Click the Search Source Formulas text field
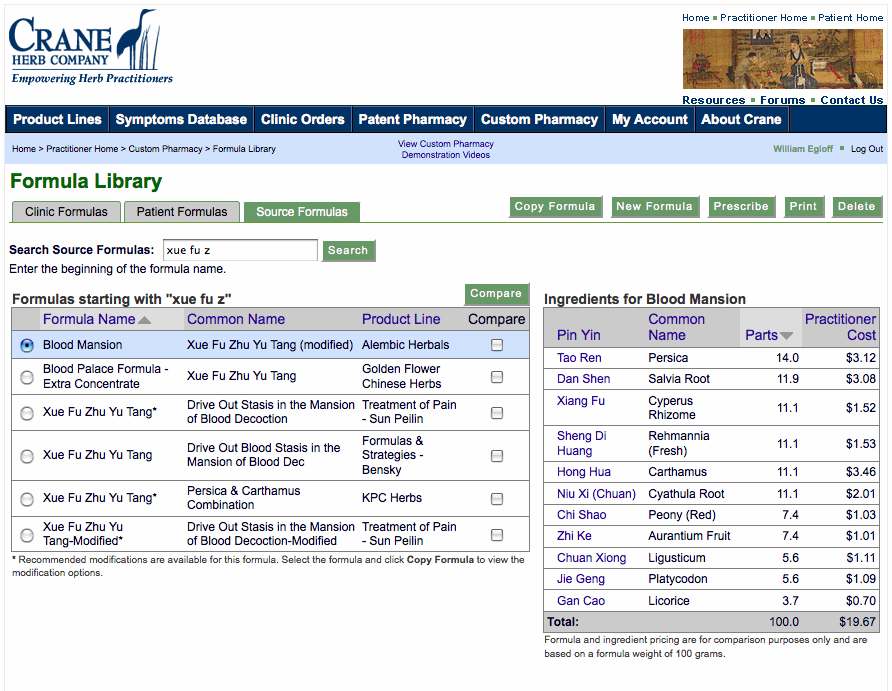 point(240,250)
